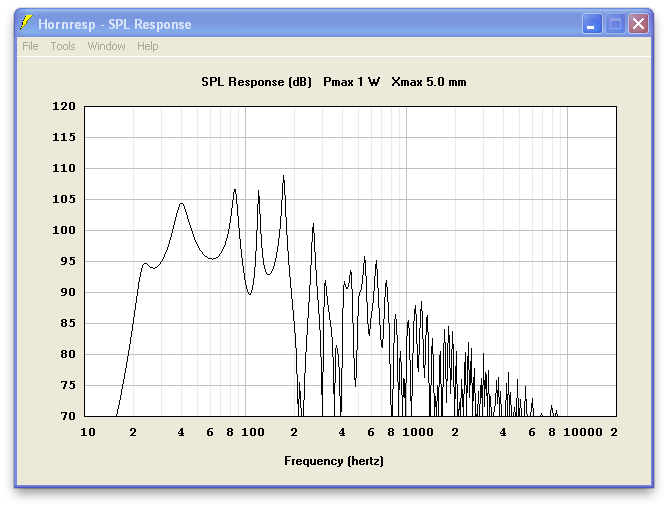Click the 90 dB y-axis label
The width and height of the screenshot is (668, 508).
68,292
